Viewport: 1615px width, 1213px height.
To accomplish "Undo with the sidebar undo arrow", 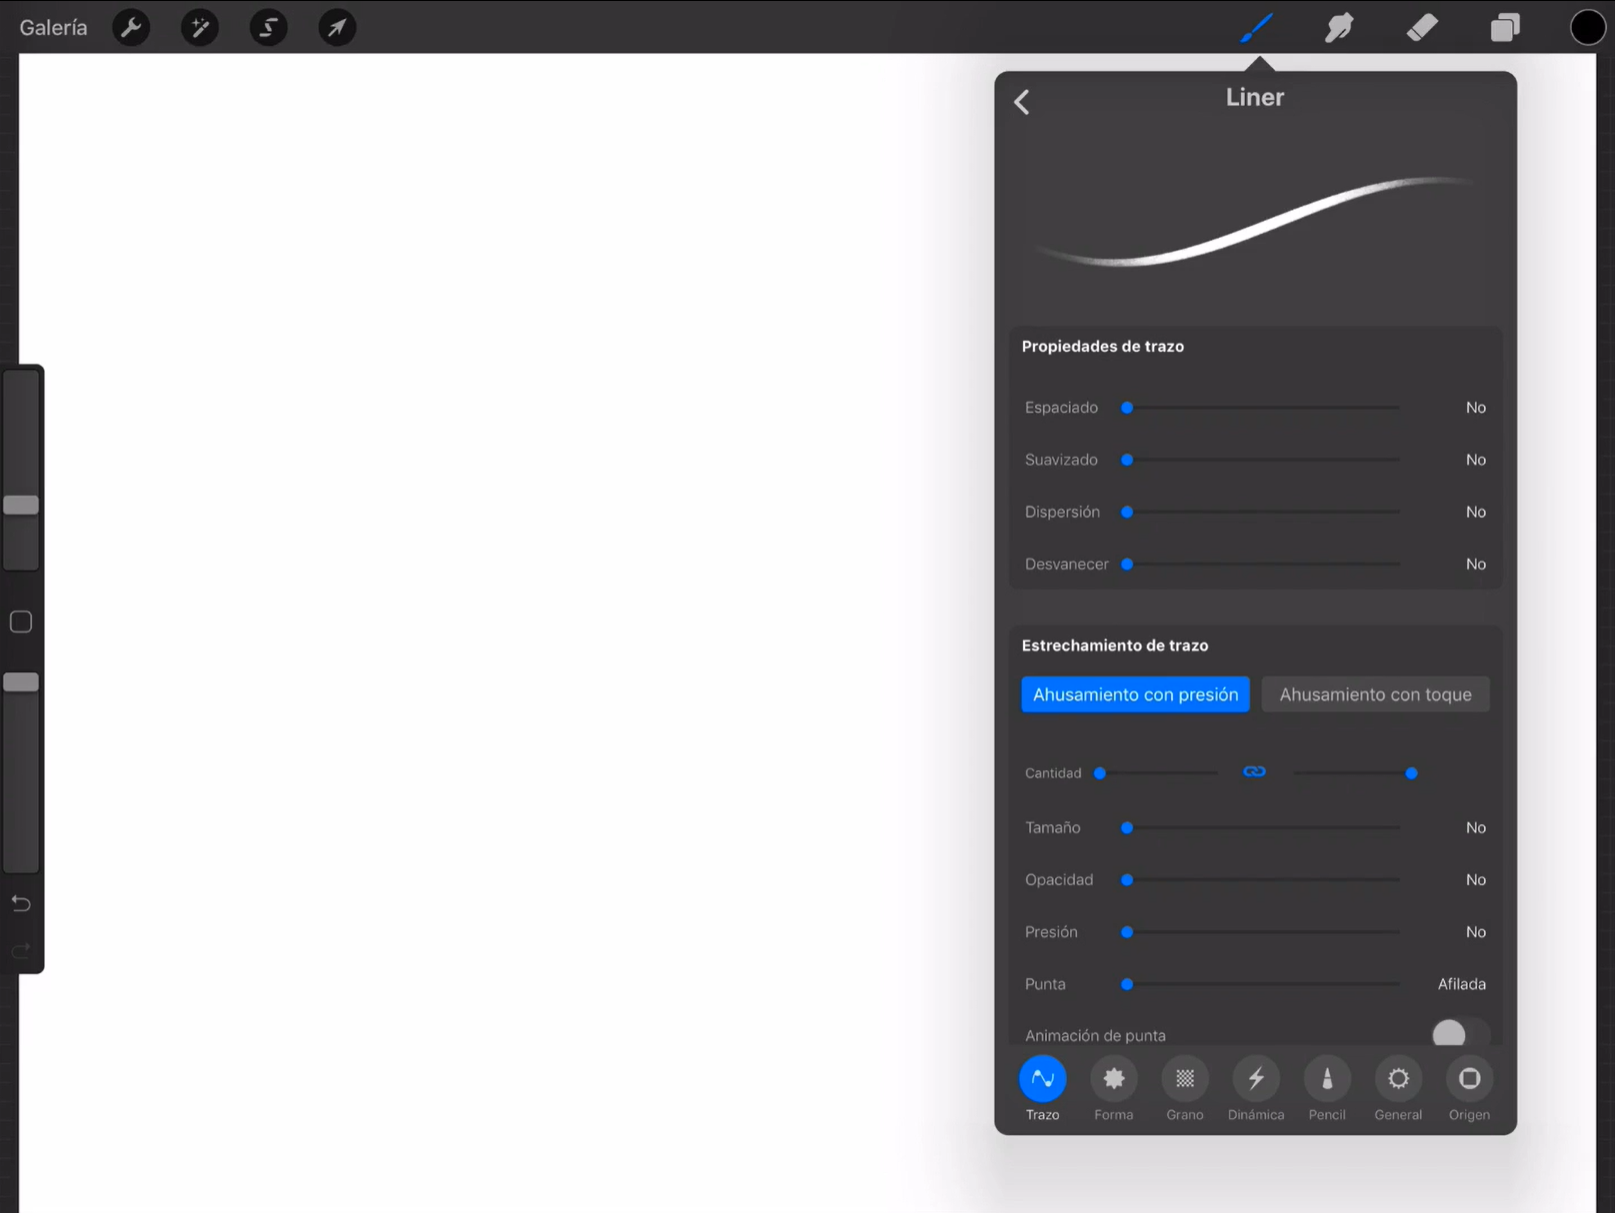I will coord(21,904).
